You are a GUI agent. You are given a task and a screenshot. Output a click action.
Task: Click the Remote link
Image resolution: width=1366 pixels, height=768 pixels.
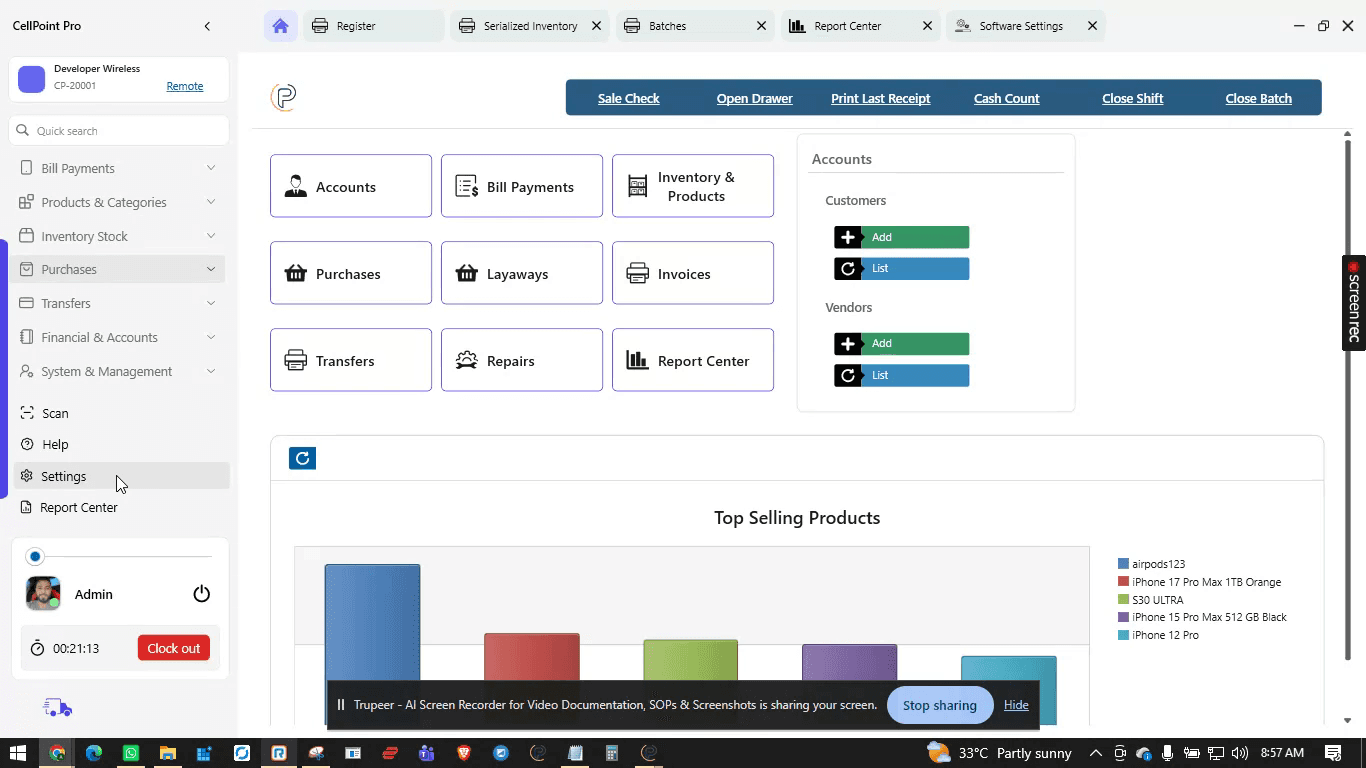click(x=185, y=86)
